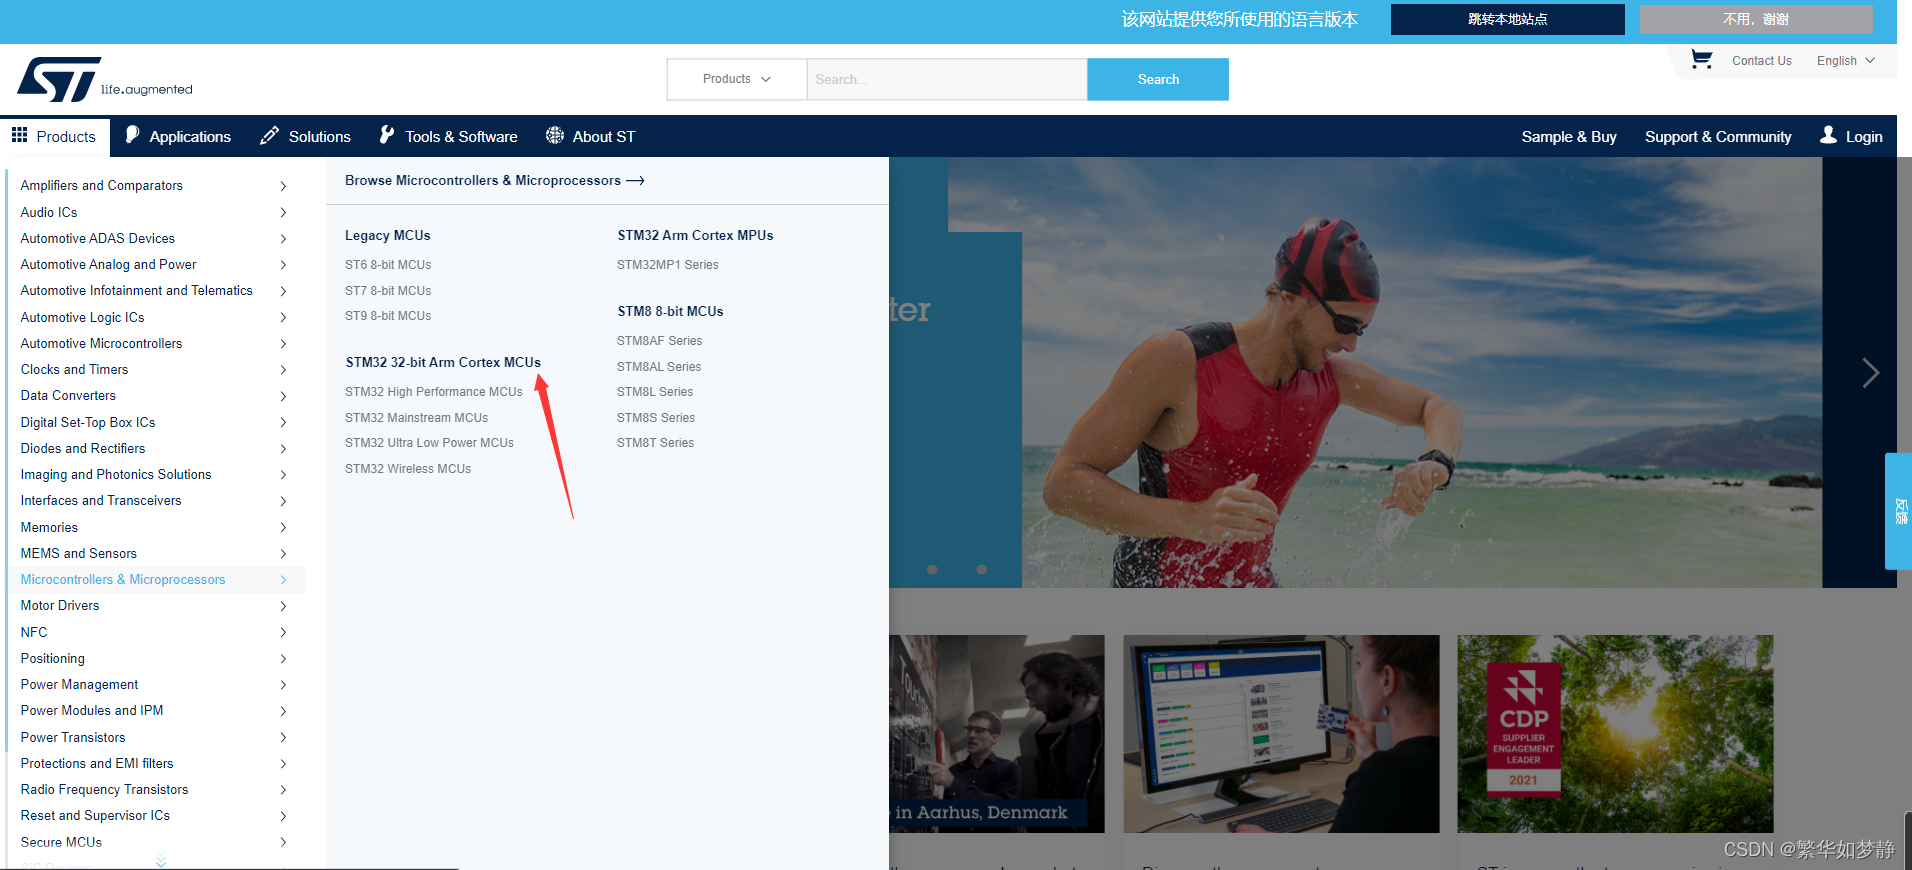The width and height of the screenshot is (1912, 870).
Task: Open the CDP Supplier Engagement Leader thumbnail
Action: tap(1614, 734)
